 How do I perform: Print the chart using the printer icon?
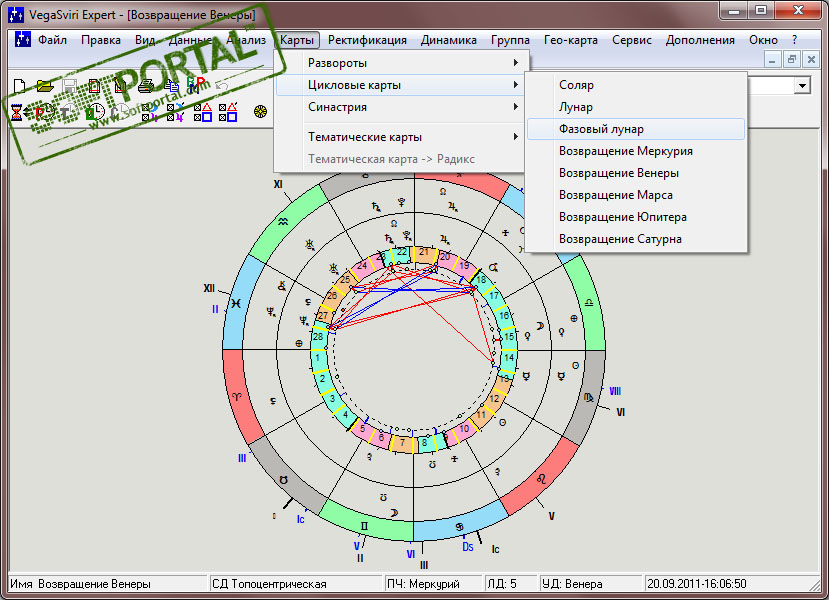(146, 86)
